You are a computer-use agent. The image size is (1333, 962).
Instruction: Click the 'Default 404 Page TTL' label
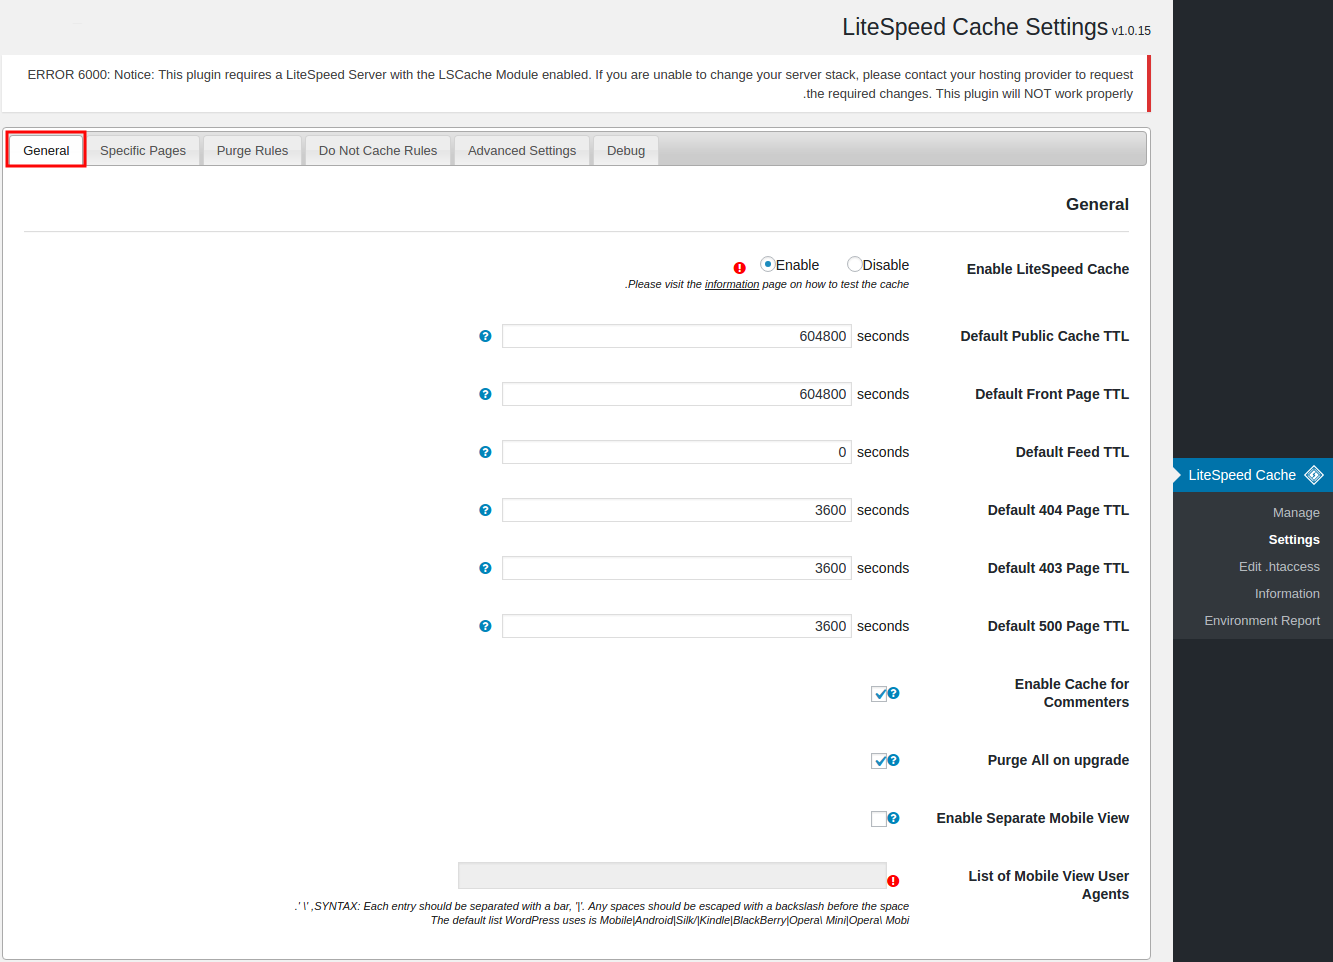tap(1058, 510)
